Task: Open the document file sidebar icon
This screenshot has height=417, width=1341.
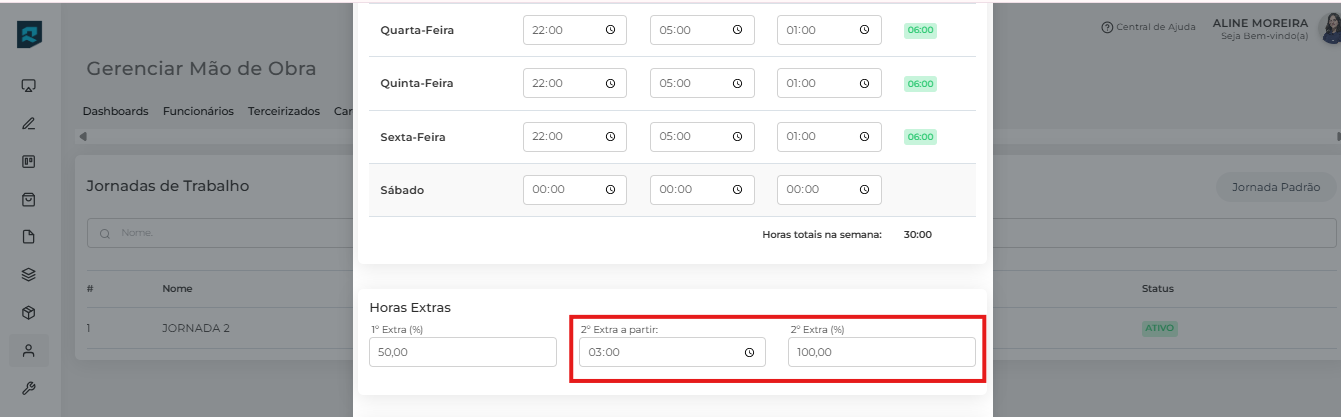Action: click(x=29, y=237)
